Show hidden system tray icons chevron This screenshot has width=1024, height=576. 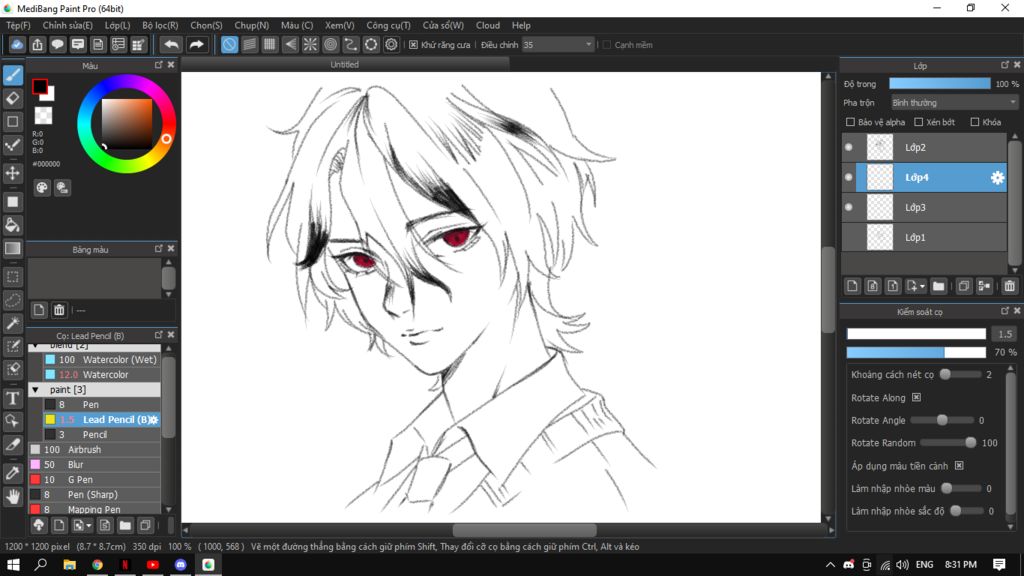tap(830, 564)
